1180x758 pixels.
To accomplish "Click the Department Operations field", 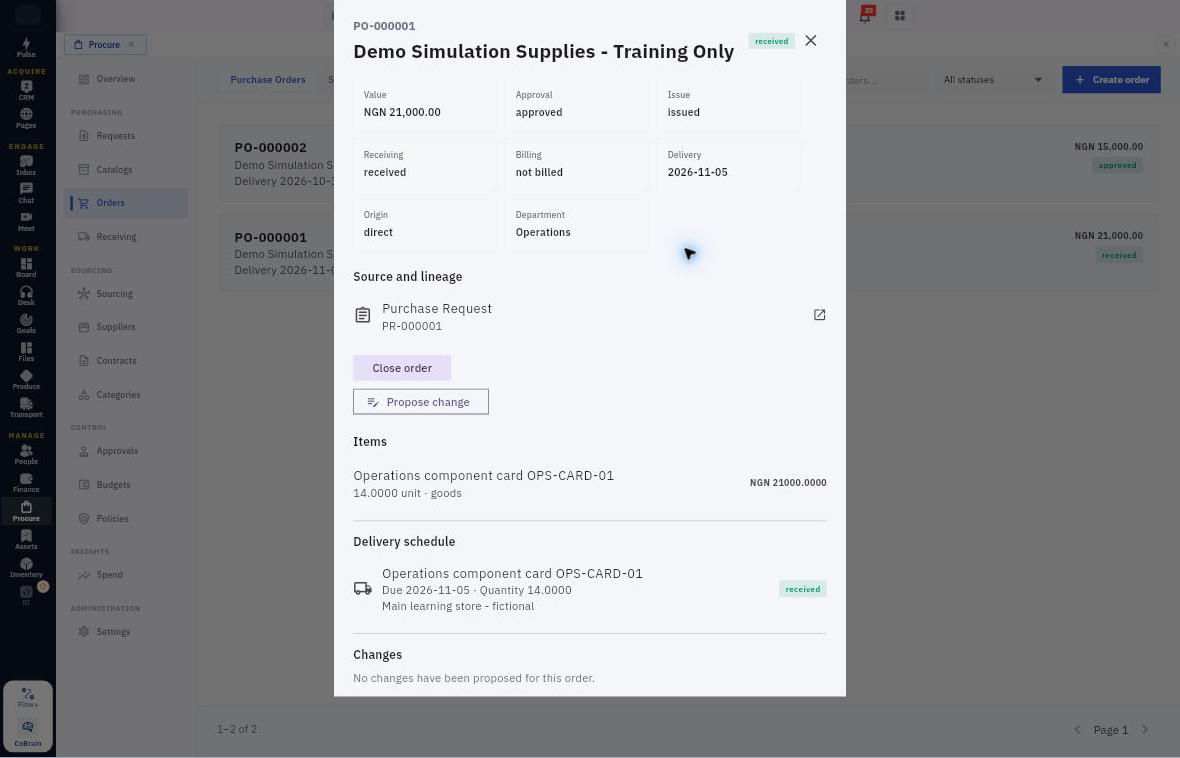I will point(576,225).
